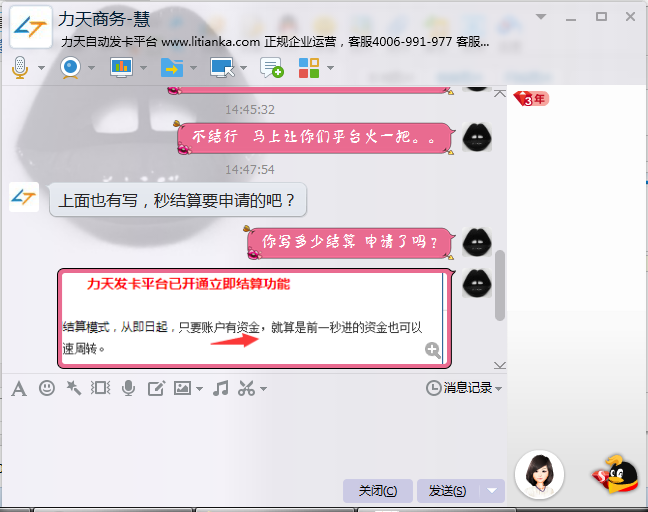648x512 pixels.
Task: Choose a music note to share
Action: pyautogui.click(x=221, y=388)
